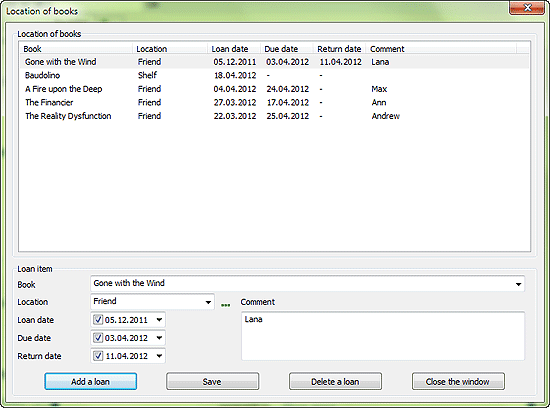The width and height of the screenshot is (550, 408).
Task: Click the Save button
Action: (x=213, y=381)
